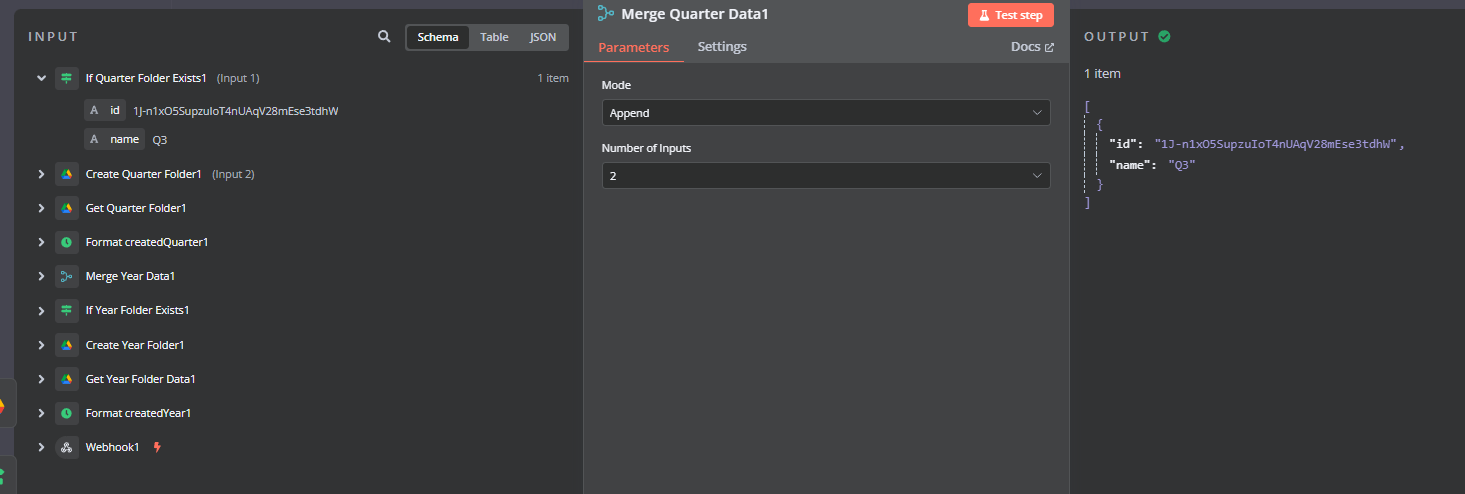Image resolution: width=1465 pixels, height=494 pixels.
Task: Click the search icon in the Input panel
Action: coord(384,37)
